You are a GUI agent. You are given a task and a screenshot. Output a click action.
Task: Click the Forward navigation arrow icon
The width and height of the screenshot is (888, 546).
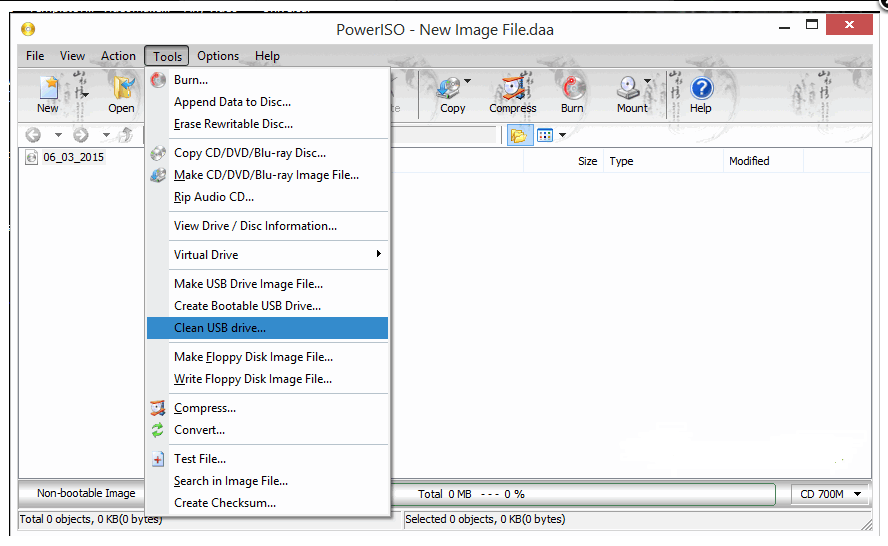tap(81, 135)
